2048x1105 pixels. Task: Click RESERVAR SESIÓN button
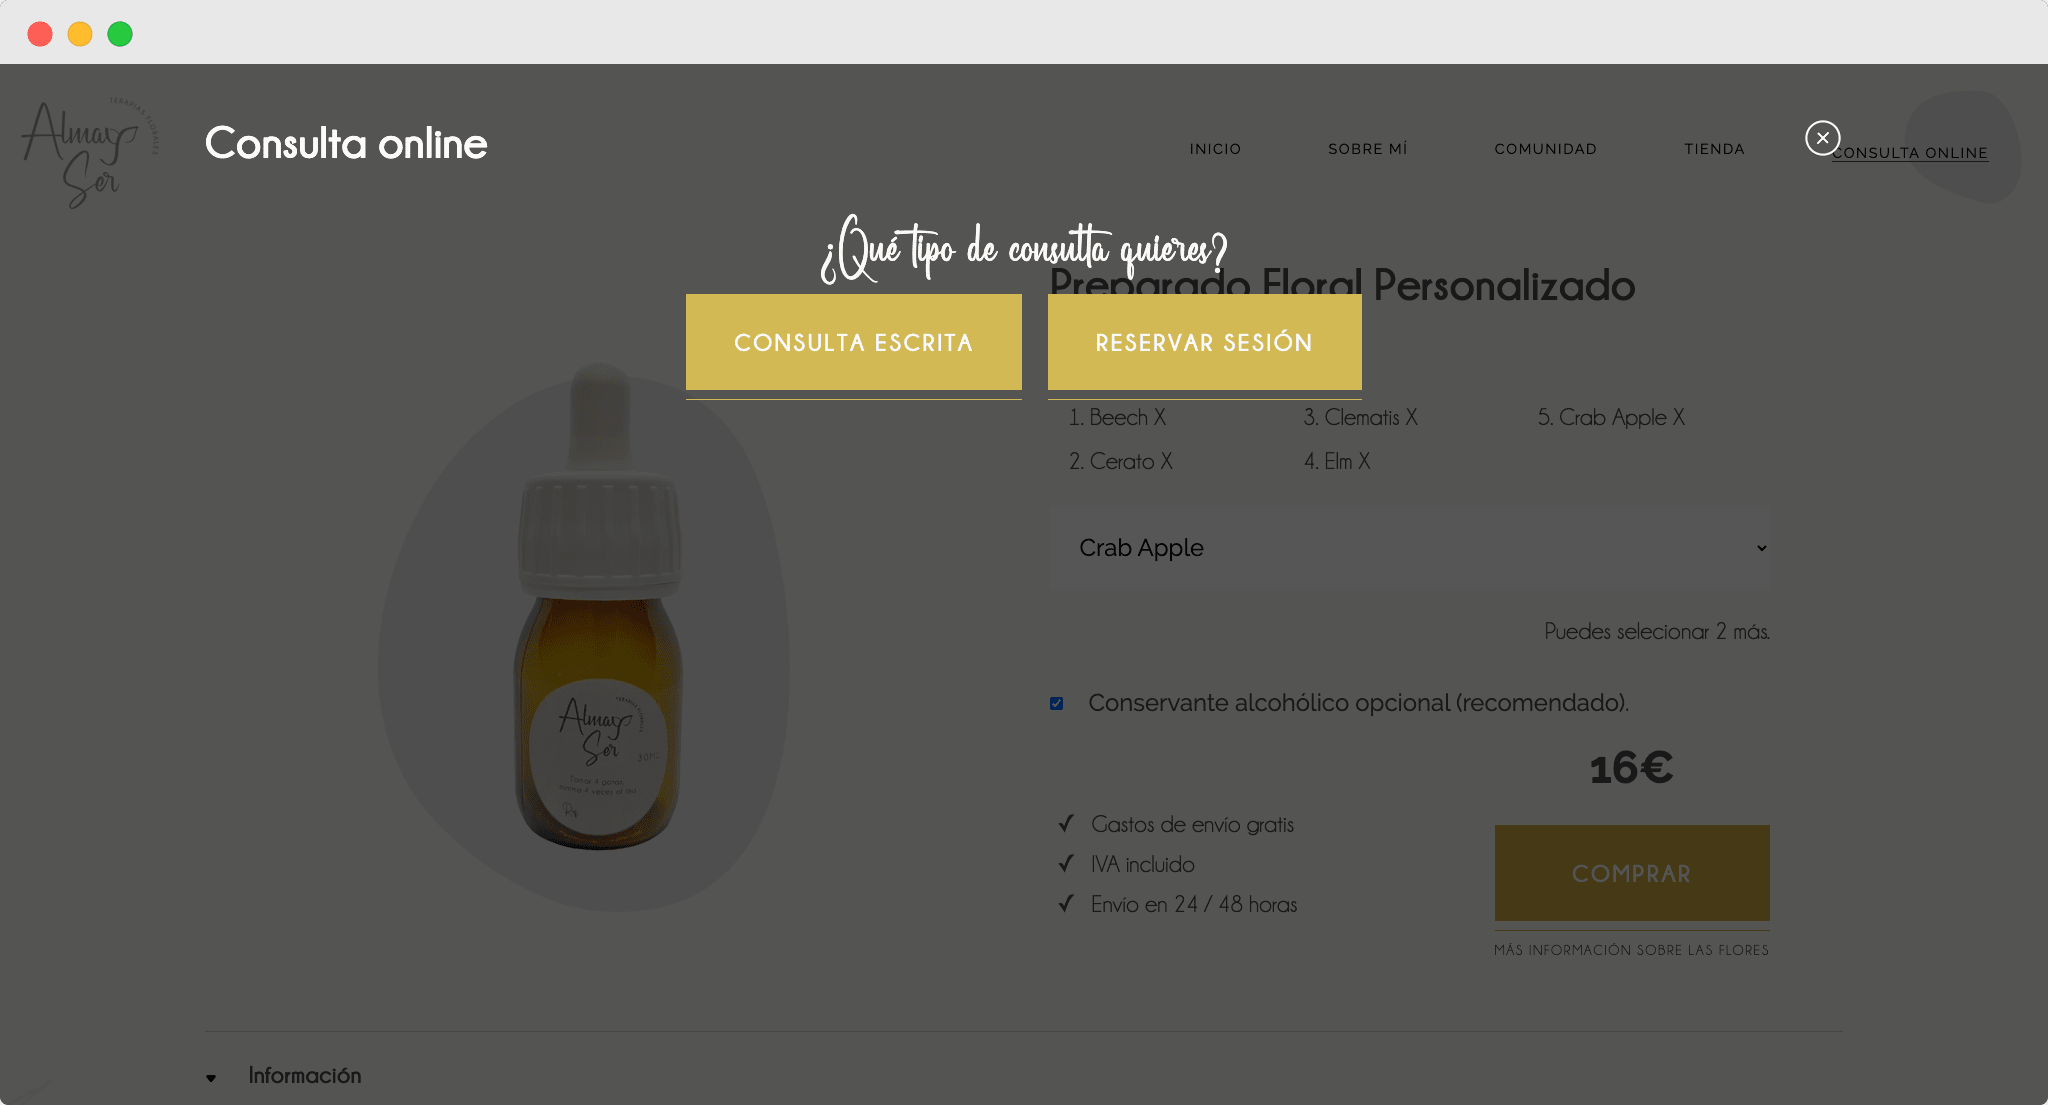[1204, 343]
